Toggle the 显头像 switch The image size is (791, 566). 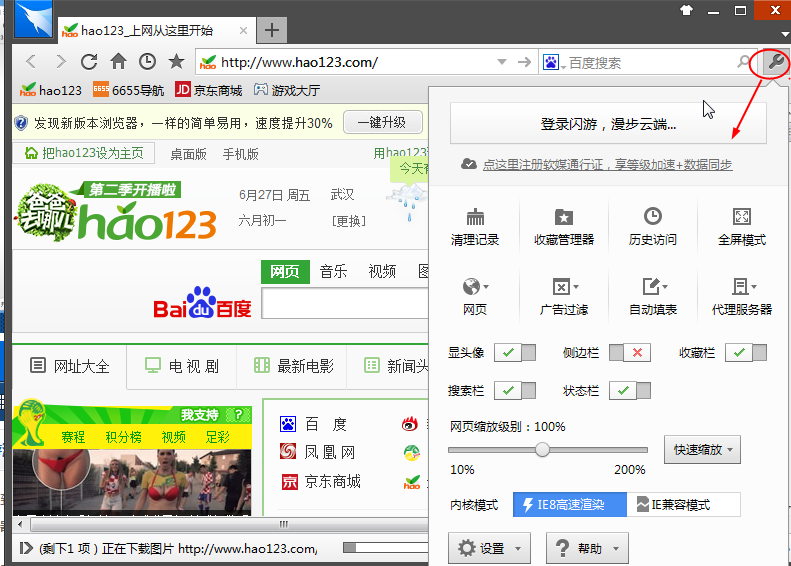515,353
